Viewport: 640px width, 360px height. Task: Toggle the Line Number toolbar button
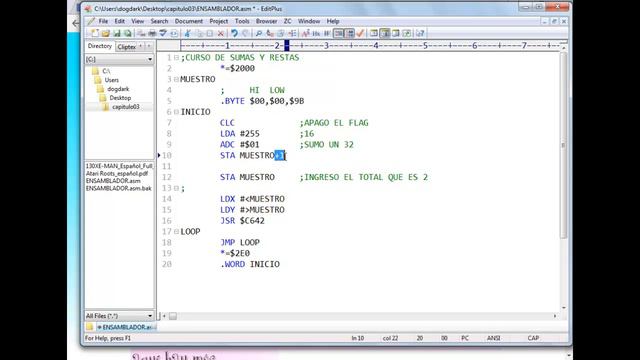(x=349, y=33)
